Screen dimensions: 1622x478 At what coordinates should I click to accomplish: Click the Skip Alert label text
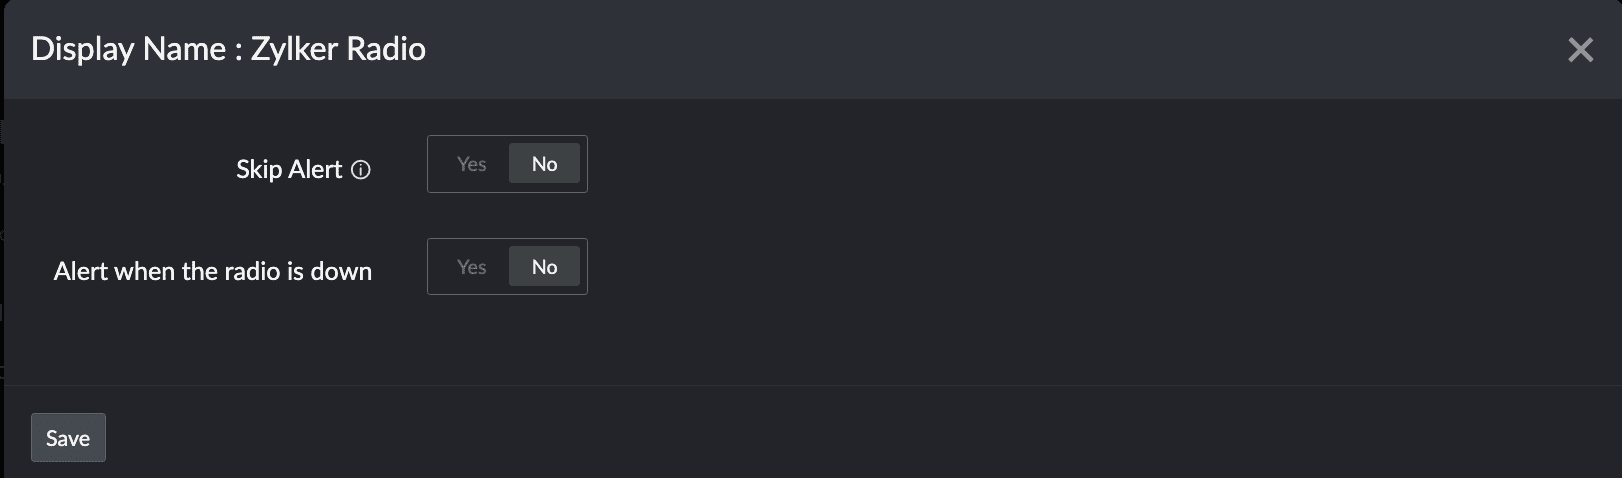289,170
